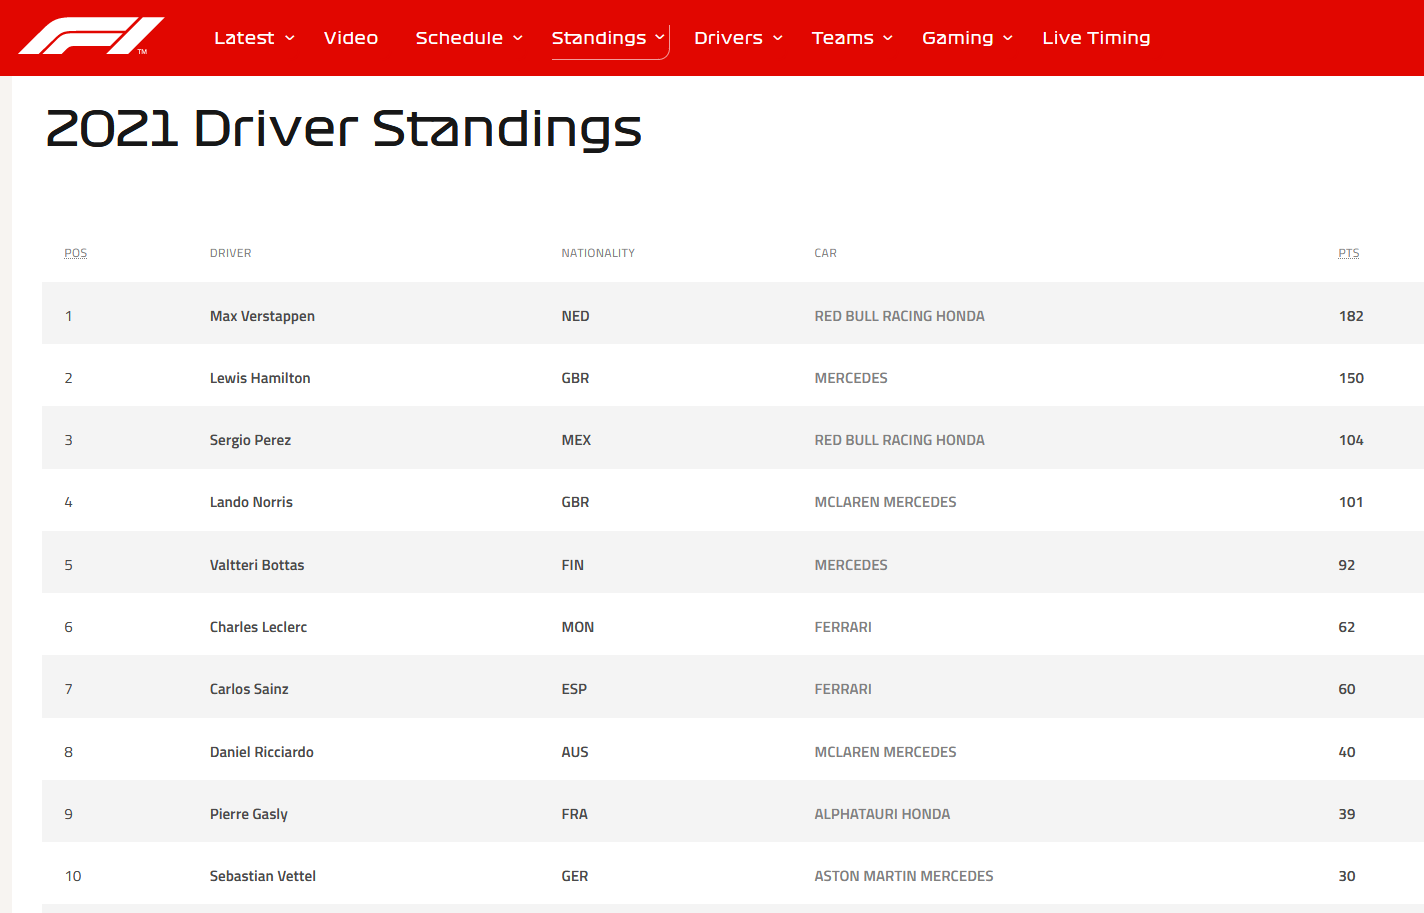Select the 101 points value for Norris

pos(1351,502)
